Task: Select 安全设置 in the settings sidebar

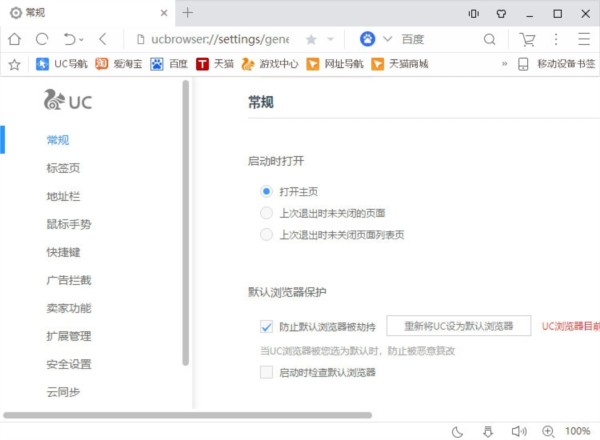Action: pos(69,364)
